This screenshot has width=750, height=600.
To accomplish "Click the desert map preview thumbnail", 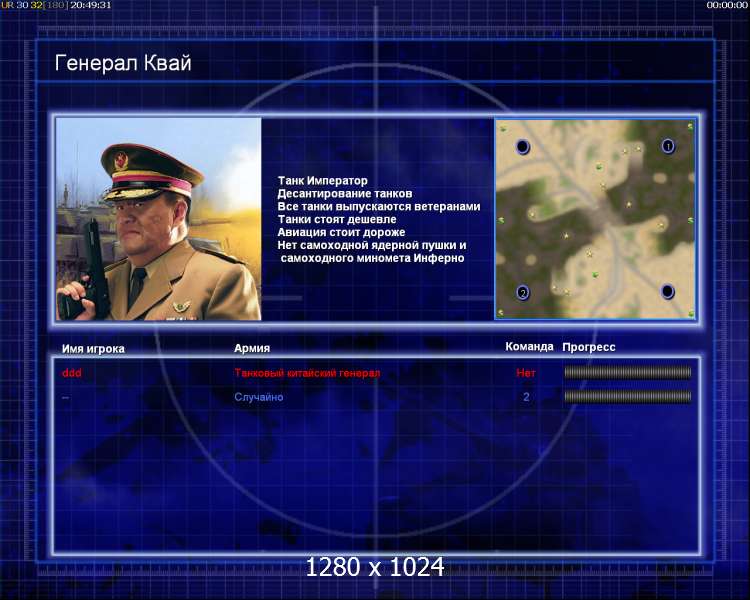I will [595, 219].
